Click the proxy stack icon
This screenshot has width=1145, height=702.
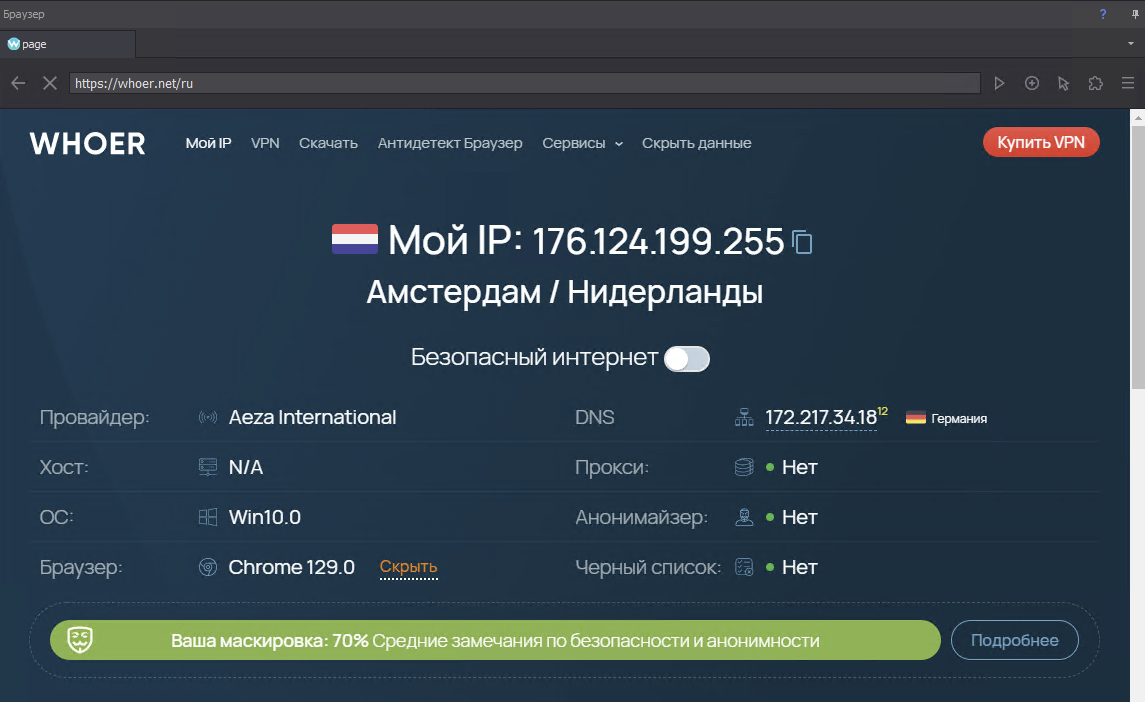point(744,467)
